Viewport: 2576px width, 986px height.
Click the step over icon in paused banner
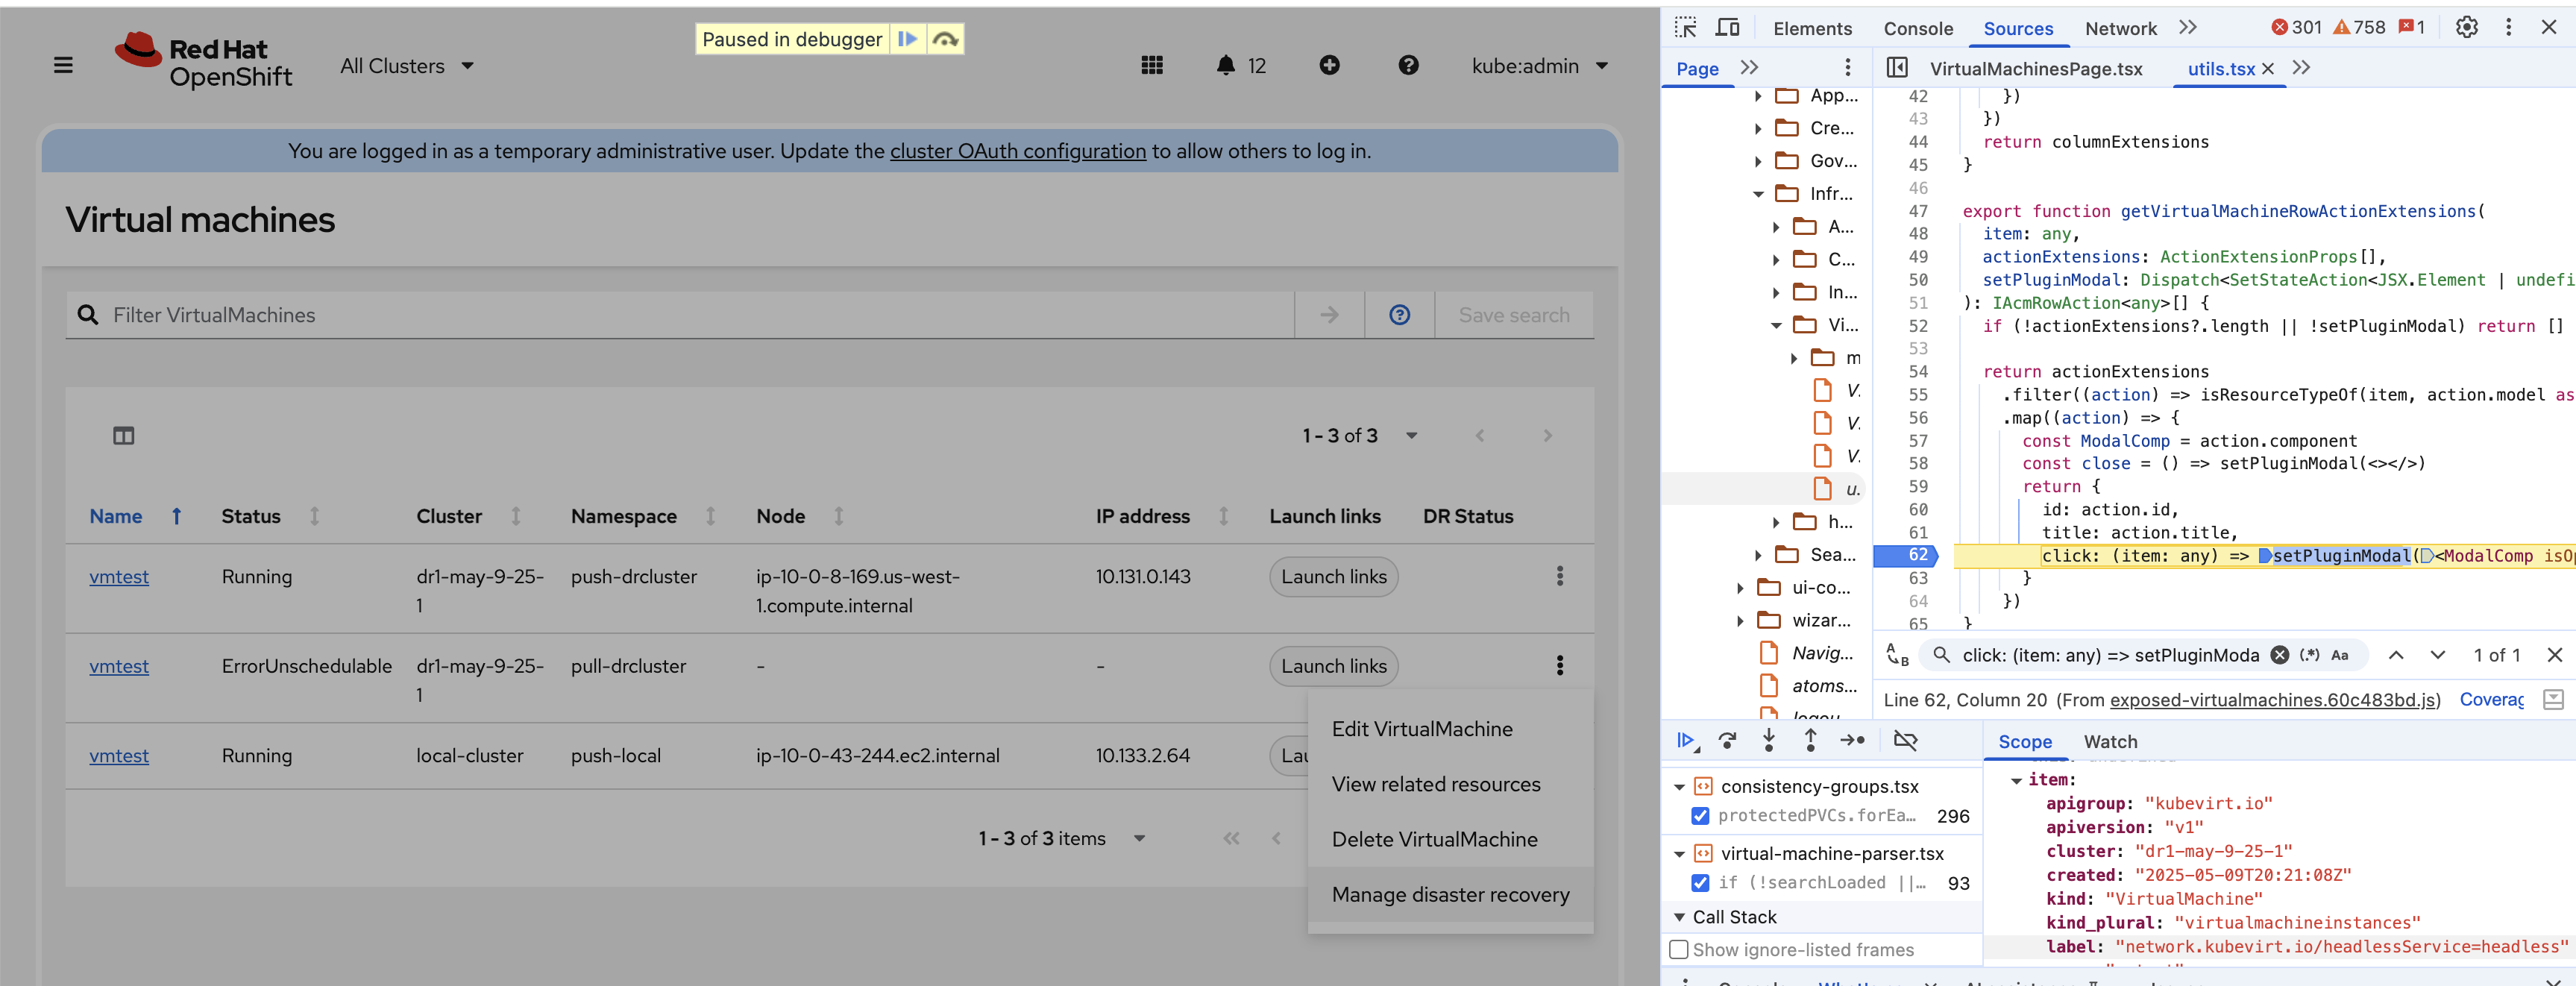[x=945, y=39]
